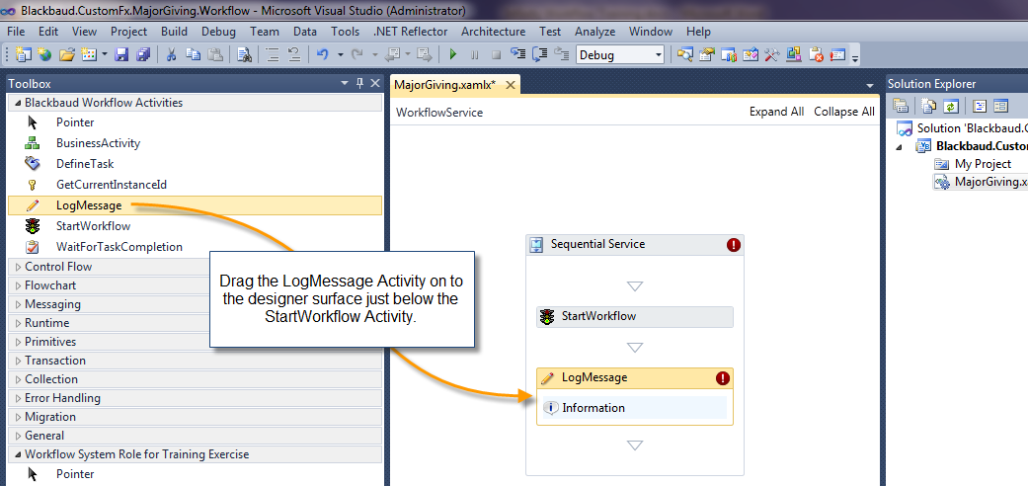Expand the Control Flow toolbox group
Image resolution: width=1028 pixels, height=486 pixels.
coord(58,267)
